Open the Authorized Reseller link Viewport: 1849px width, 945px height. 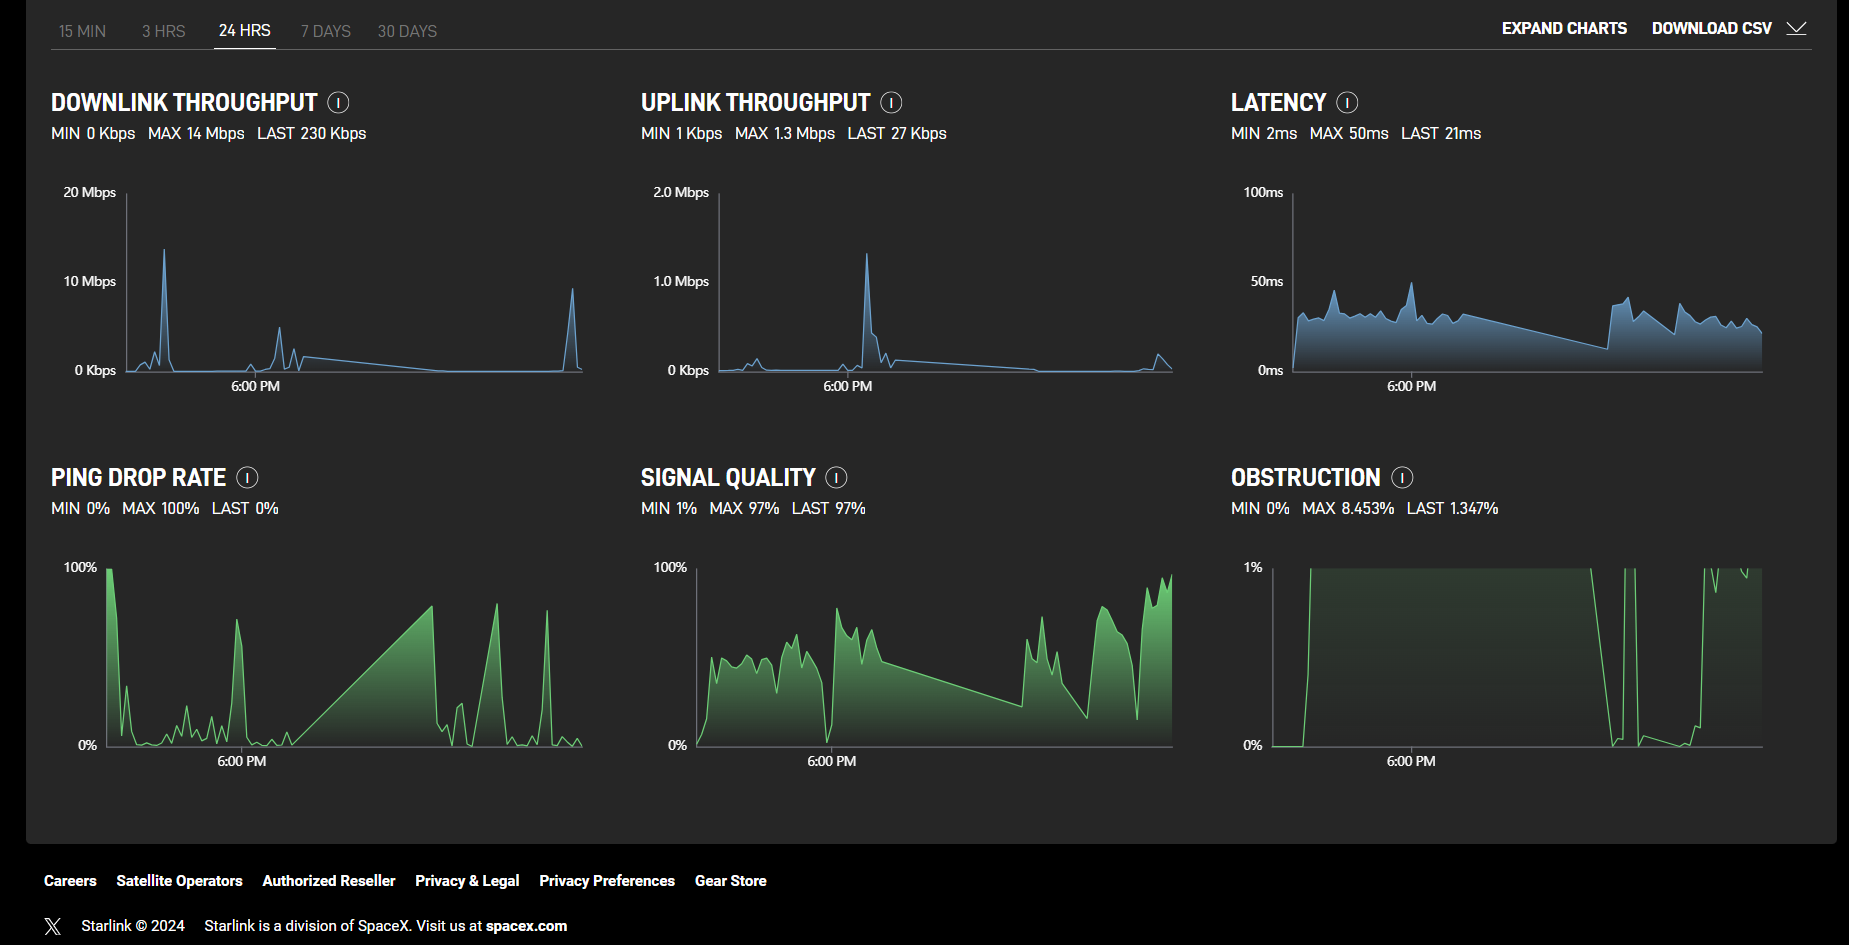coord(329,881)
